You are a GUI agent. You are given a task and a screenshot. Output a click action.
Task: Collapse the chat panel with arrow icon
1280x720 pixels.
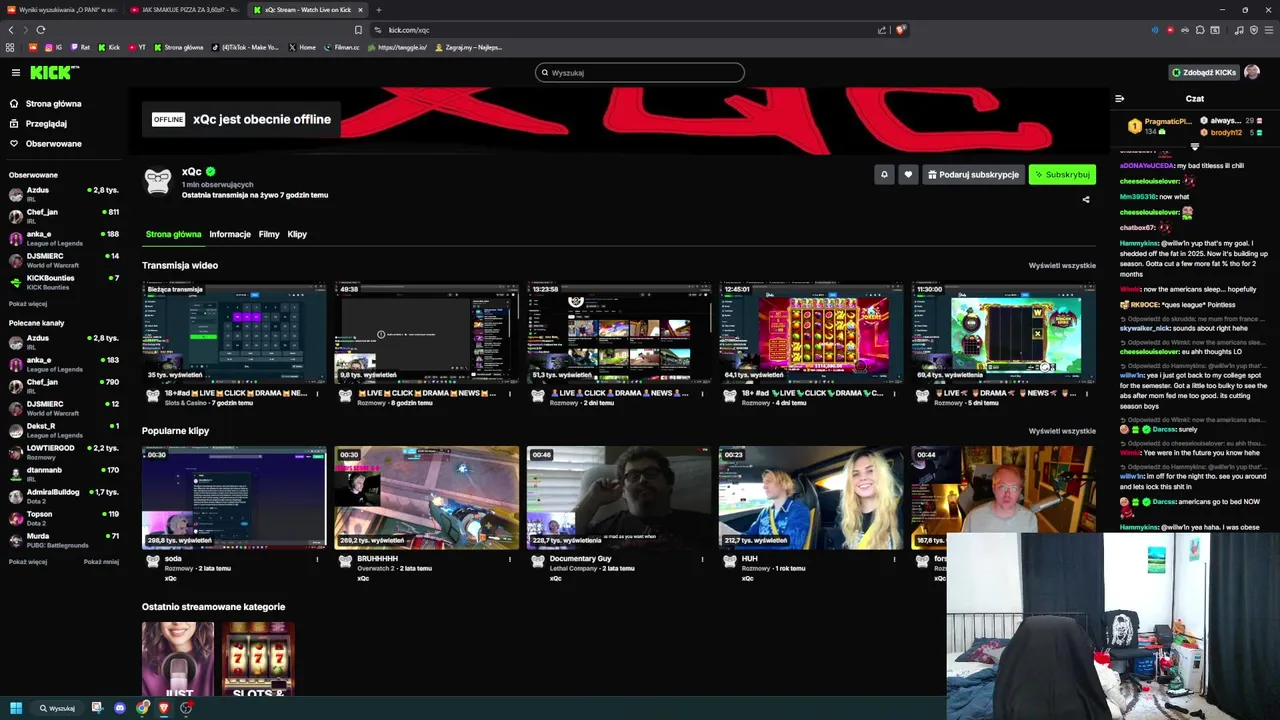click(1119, 98)
